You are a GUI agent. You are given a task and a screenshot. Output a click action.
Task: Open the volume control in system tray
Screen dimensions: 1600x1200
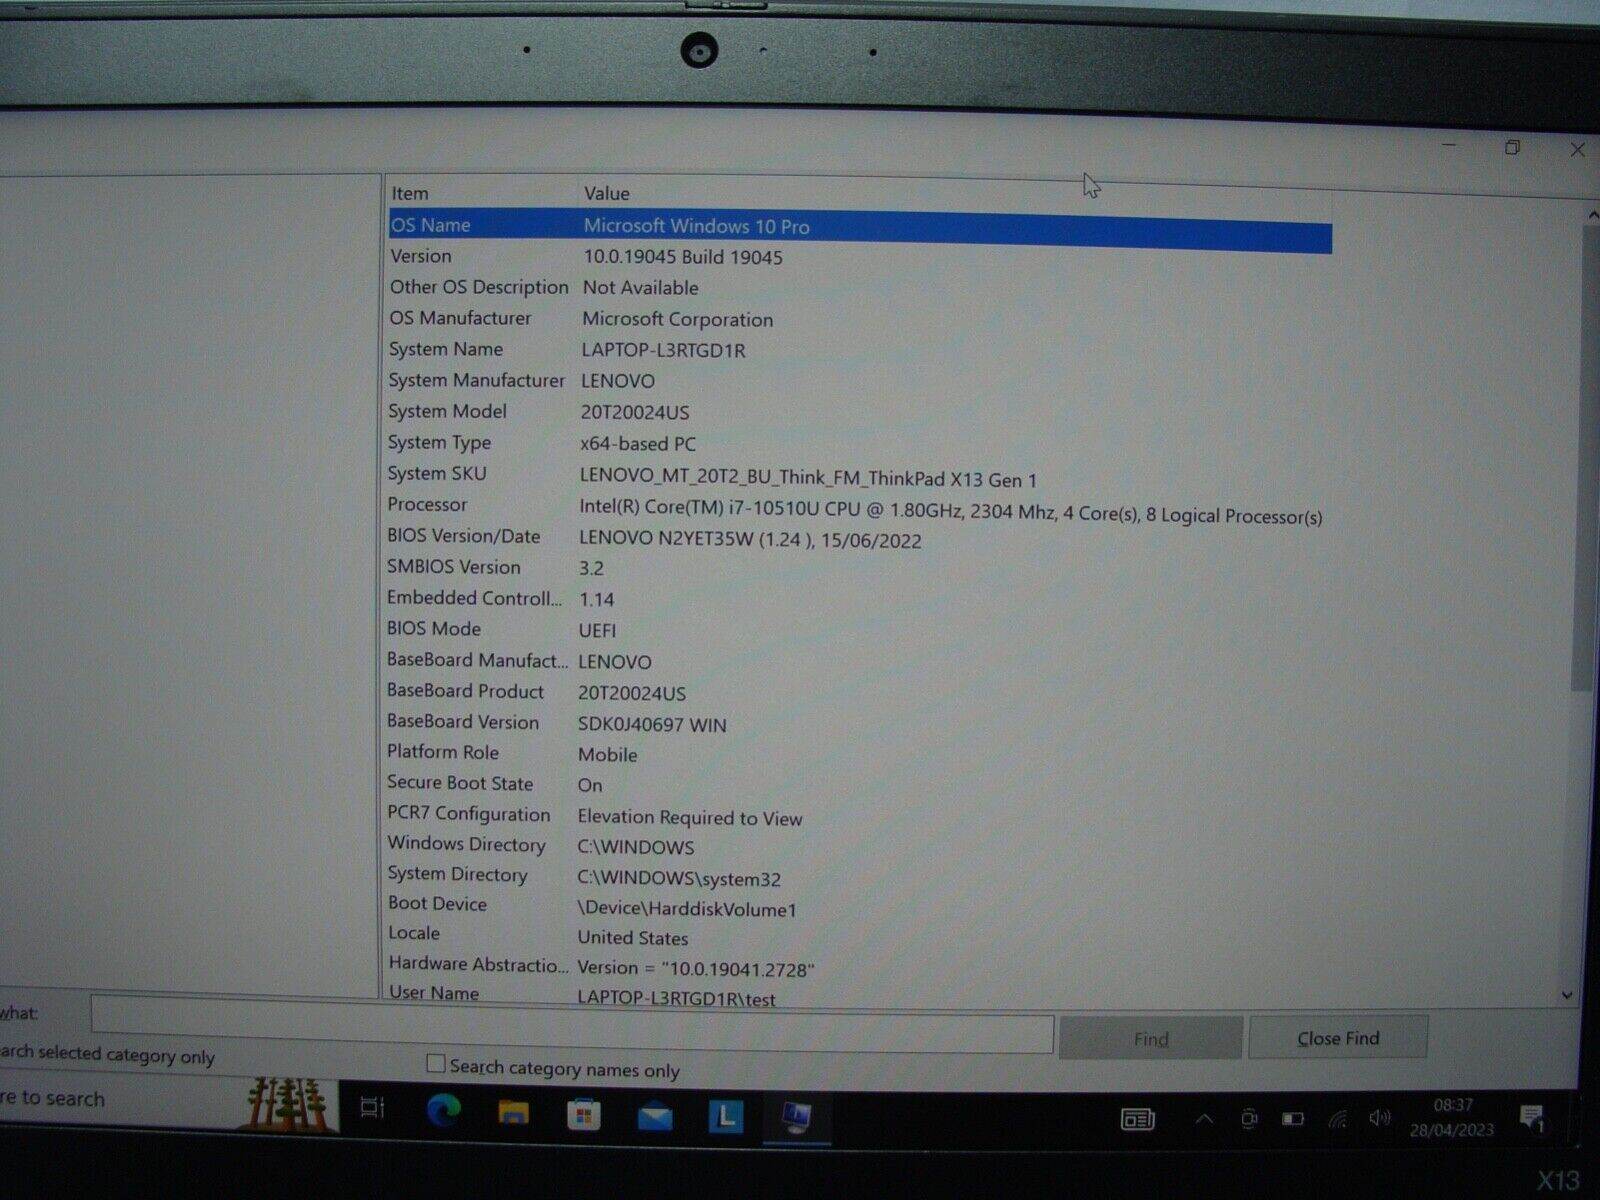pos(1381,1117)
